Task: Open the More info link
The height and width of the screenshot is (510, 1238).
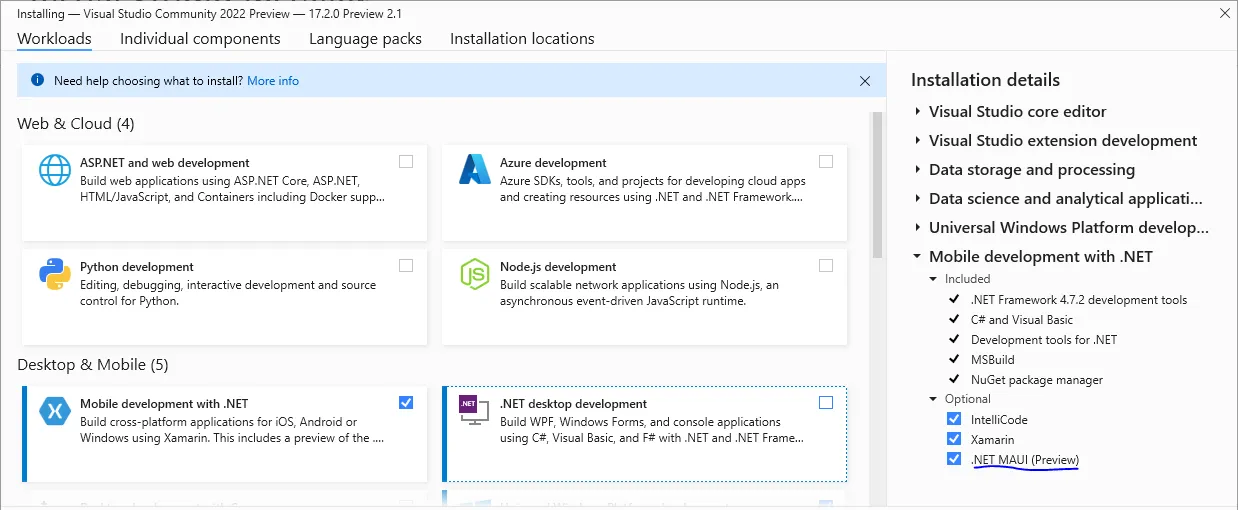Action: point(273,80)
